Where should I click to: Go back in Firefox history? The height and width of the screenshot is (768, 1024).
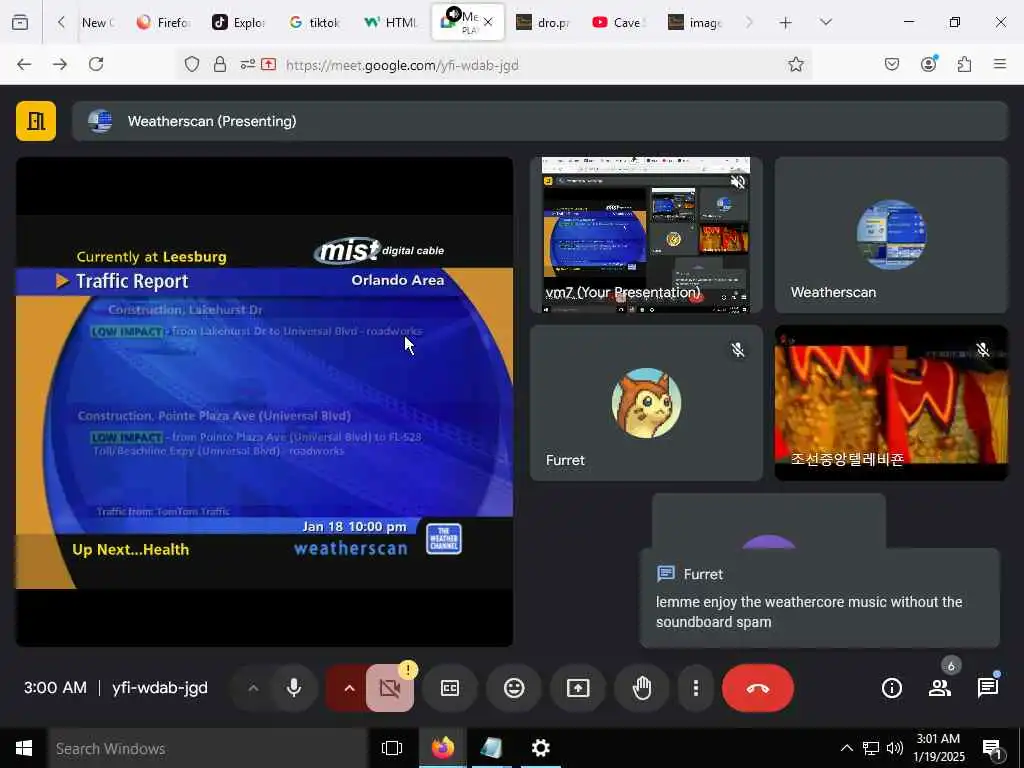[24, 64]
